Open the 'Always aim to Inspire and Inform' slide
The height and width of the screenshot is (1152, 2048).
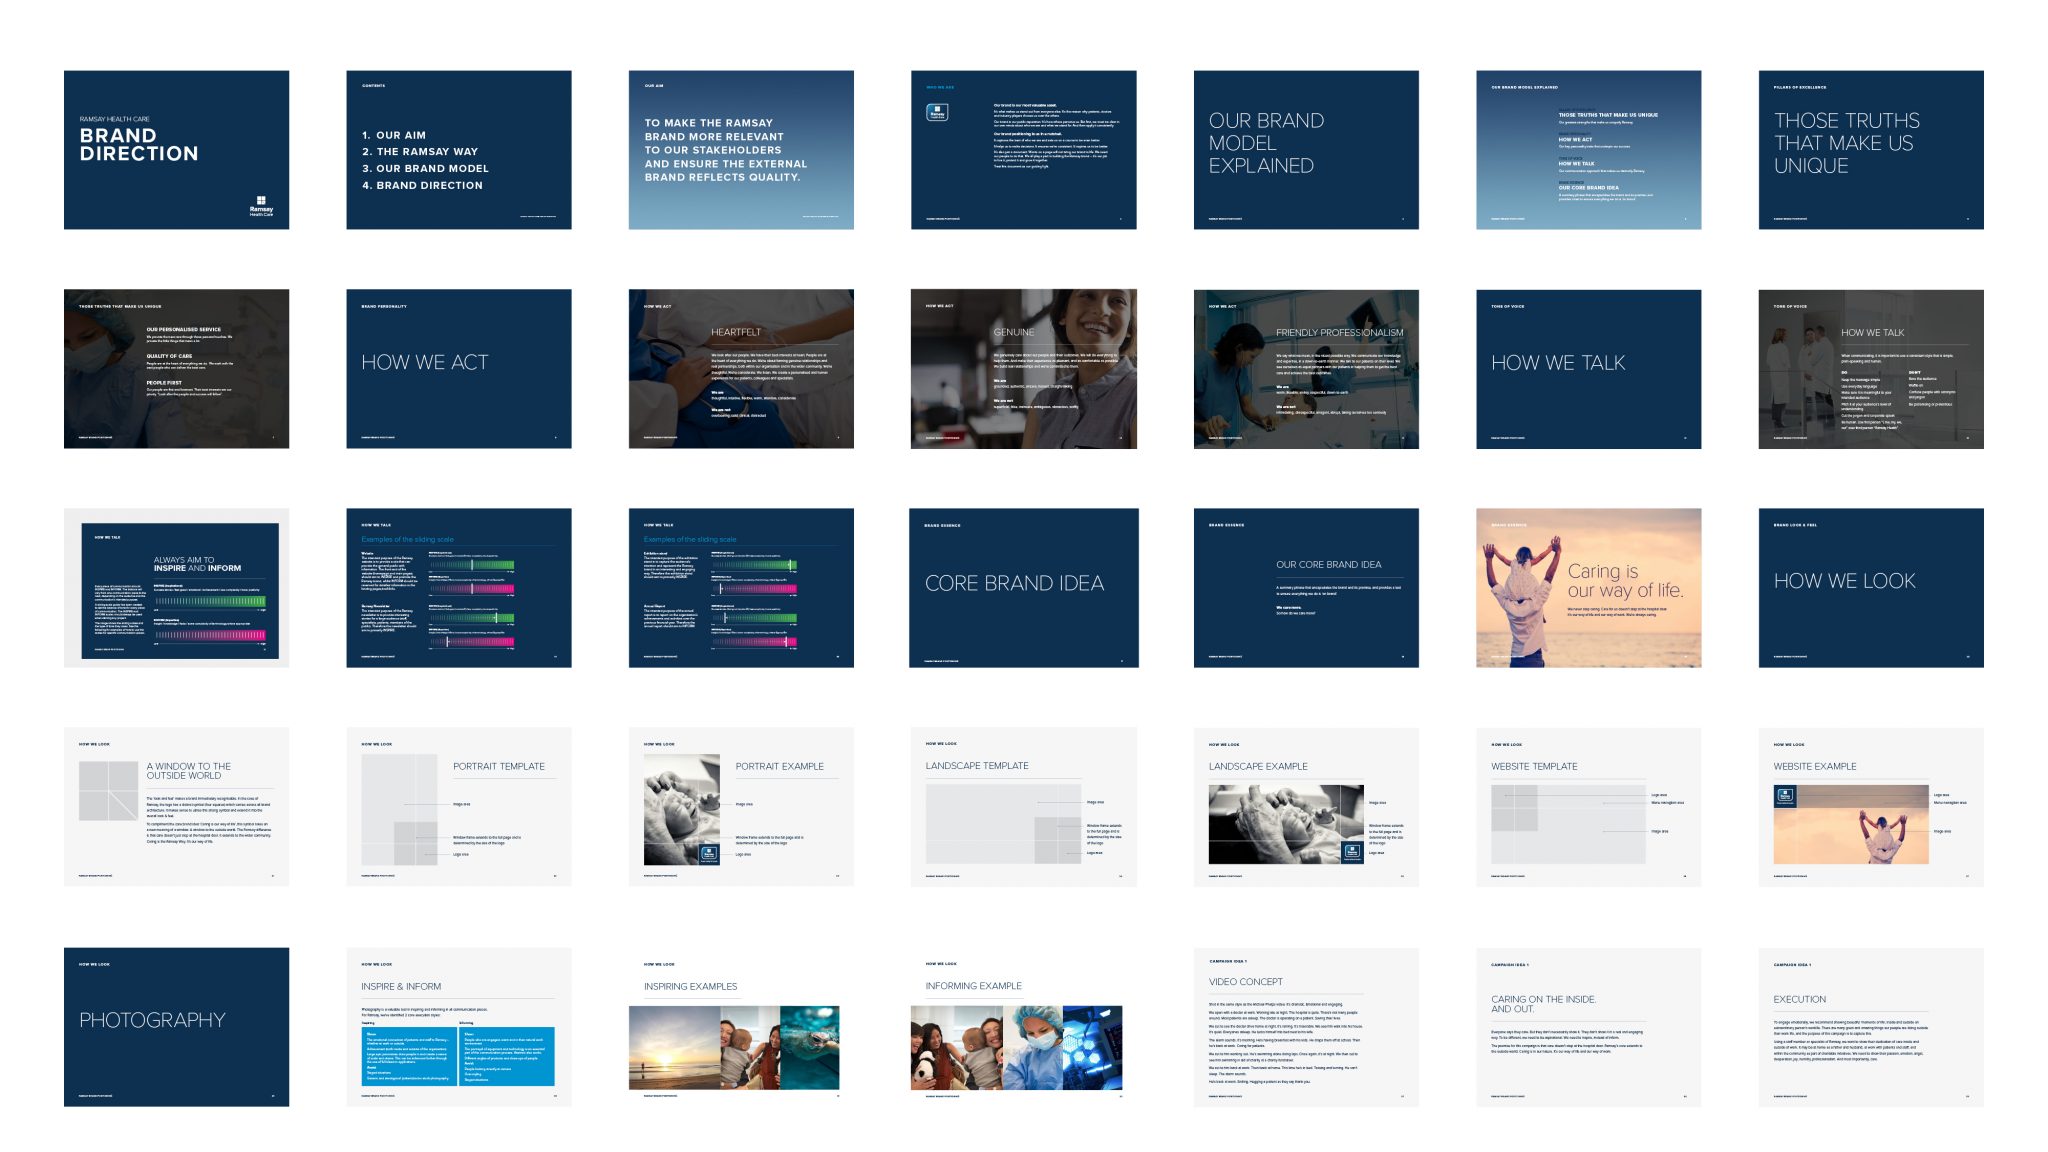click(176, 588)
